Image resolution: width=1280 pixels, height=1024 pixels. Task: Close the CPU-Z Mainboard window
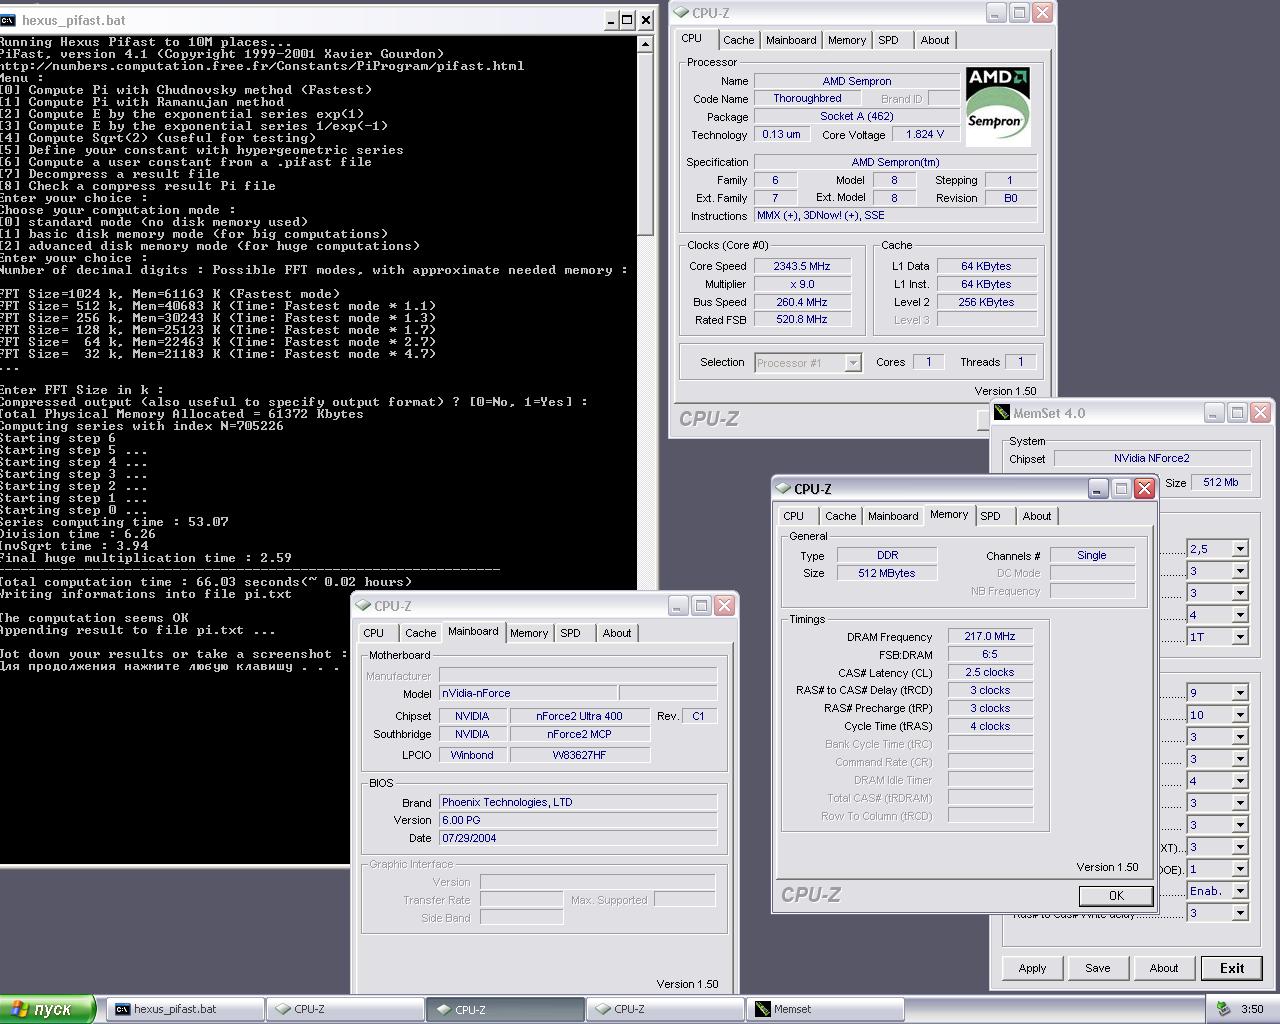(725, 605)
